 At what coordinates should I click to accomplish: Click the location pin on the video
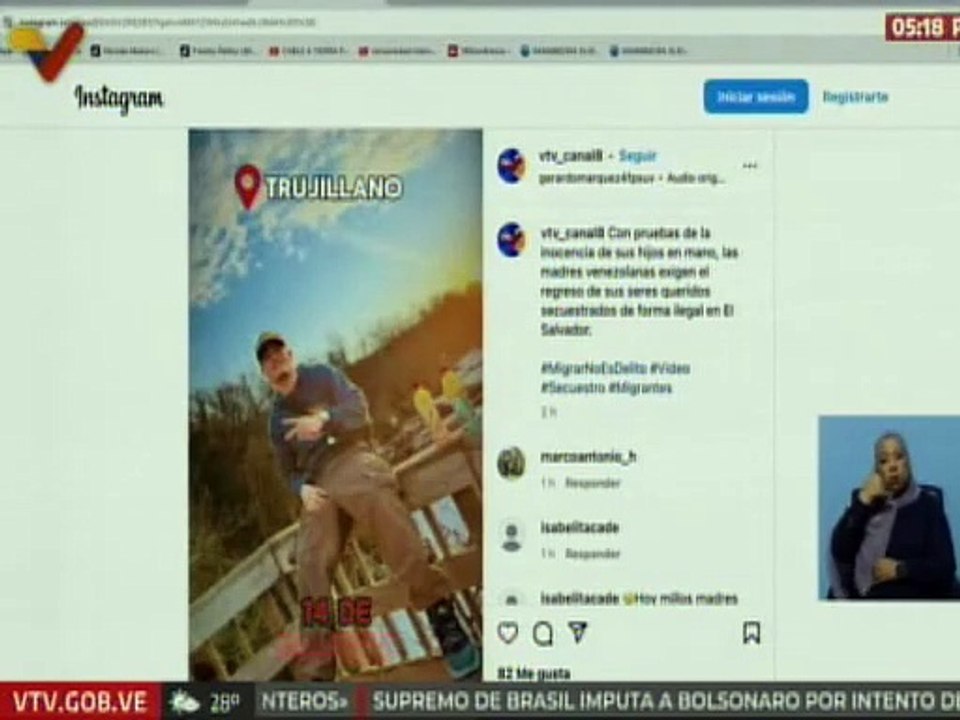pos(248,187)
